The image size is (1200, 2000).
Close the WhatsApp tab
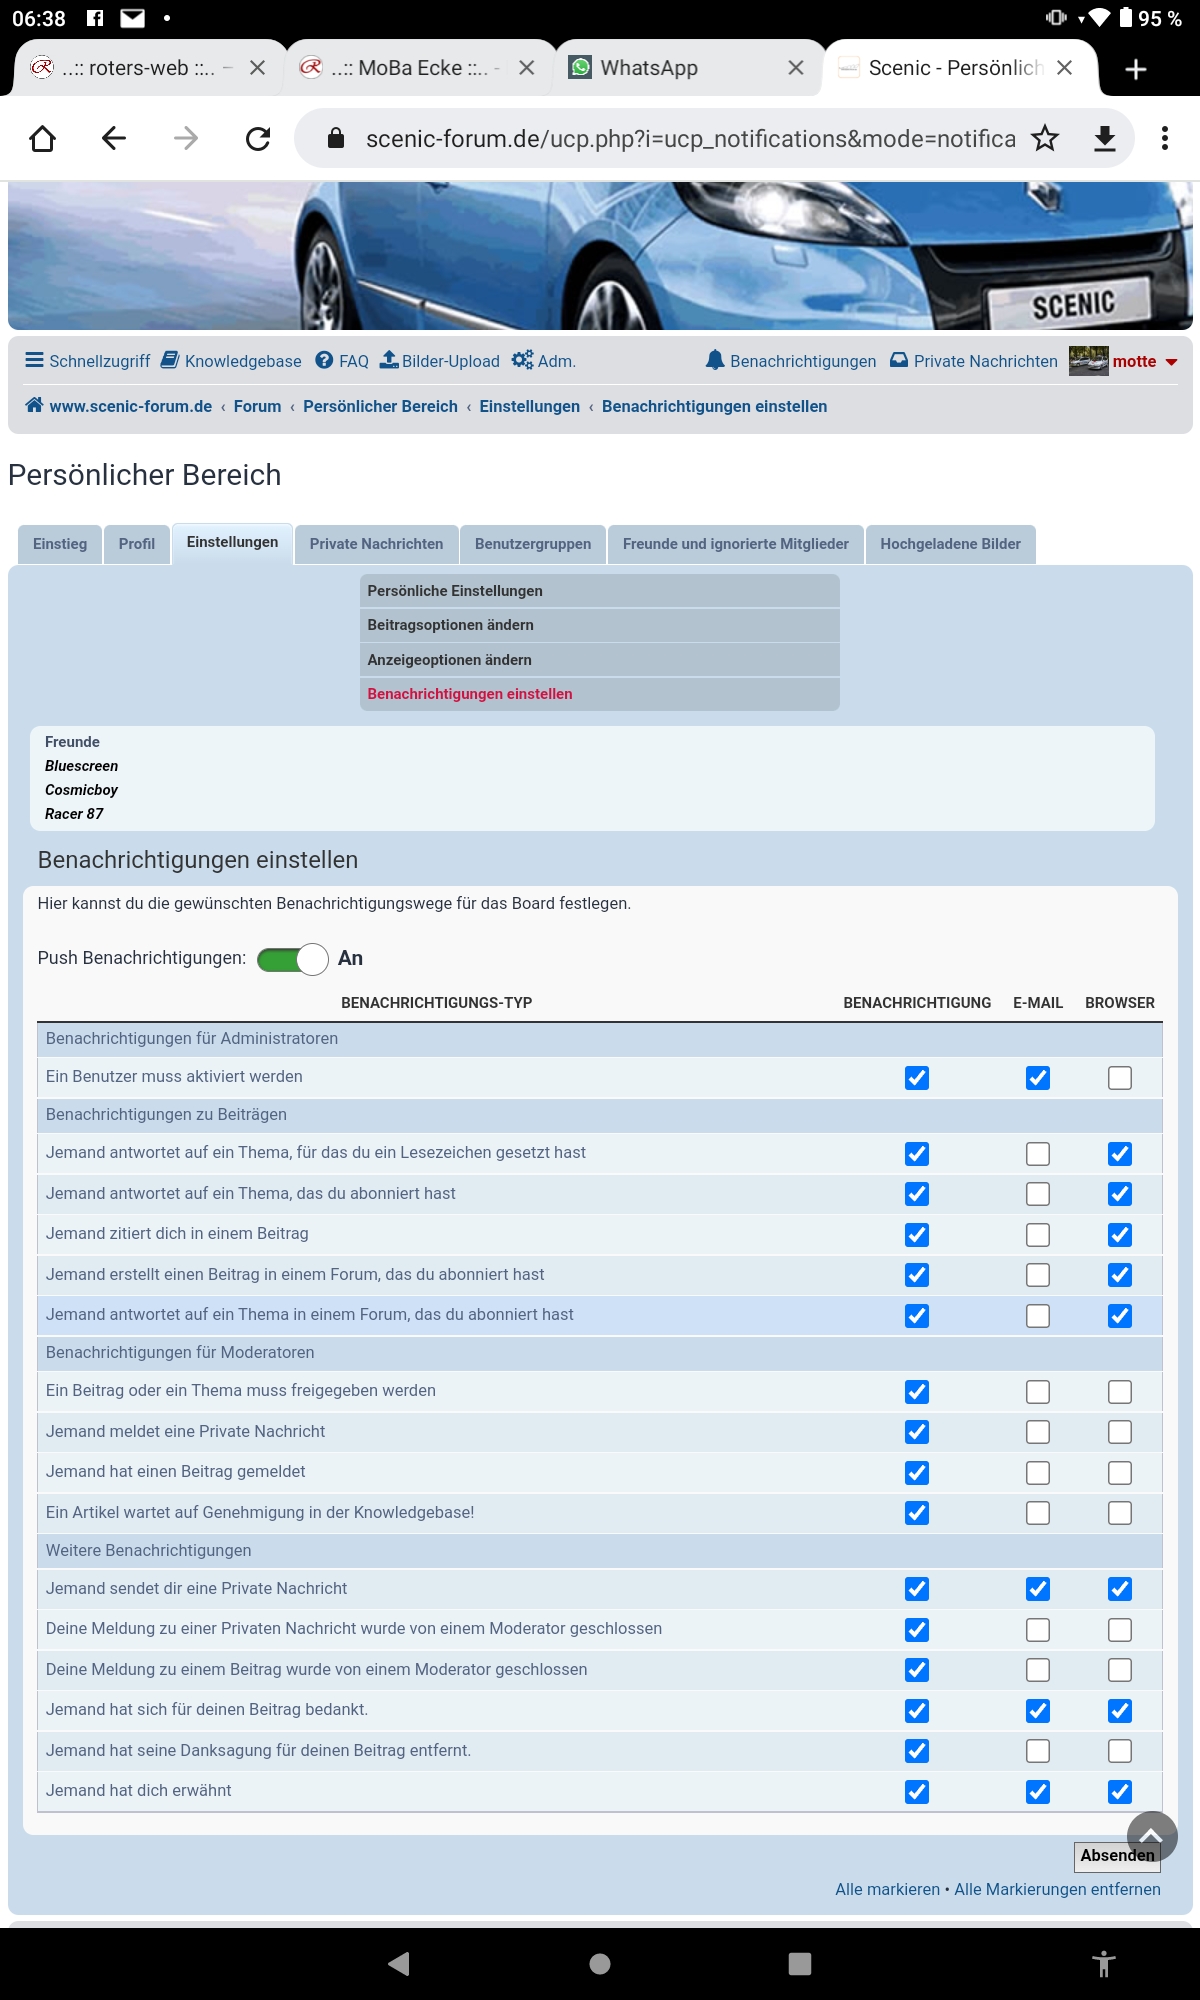point(796,68)
